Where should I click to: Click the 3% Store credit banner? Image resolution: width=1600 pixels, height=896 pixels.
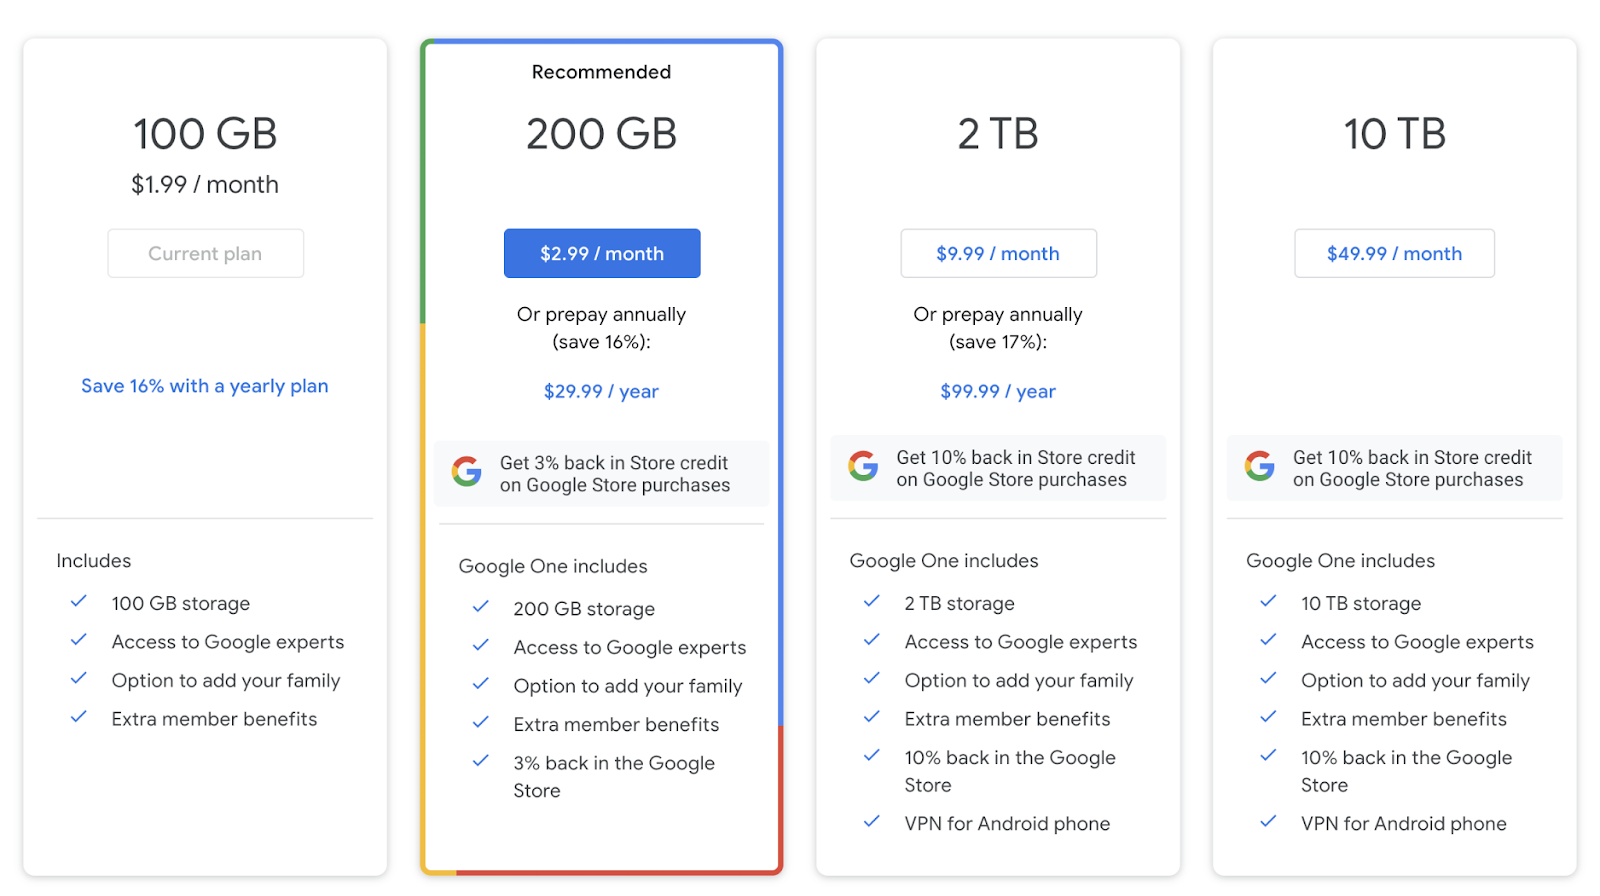(x=614, y=474)
